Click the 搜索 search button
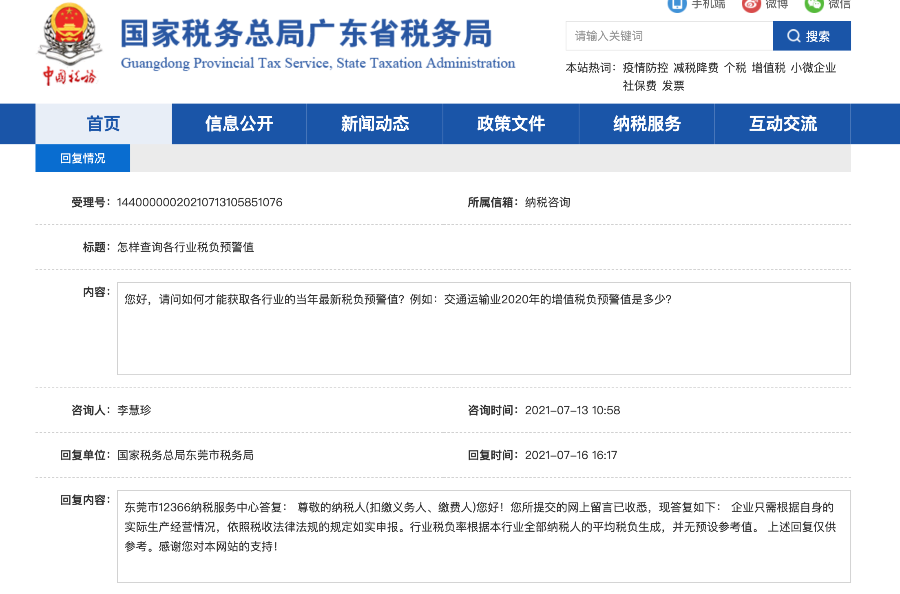900x594 pixels. pyautogui.click(x=812, y=36)
